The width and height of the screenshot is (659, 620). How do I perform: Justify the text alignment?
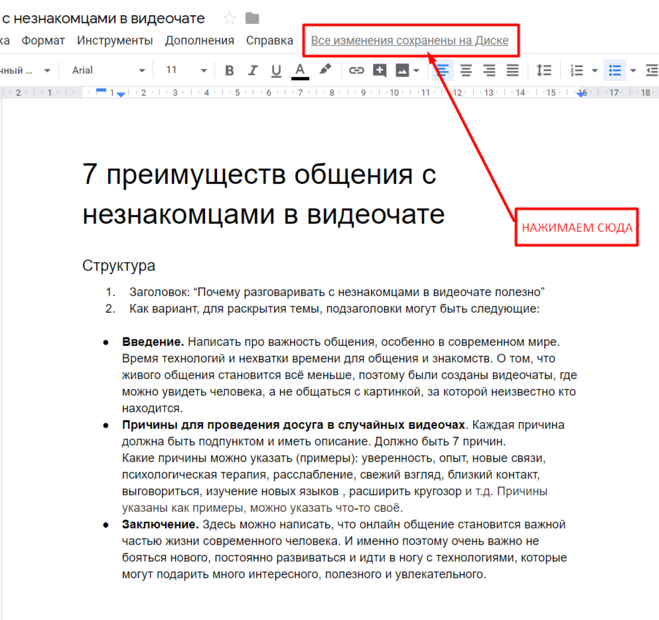[512, 70]
